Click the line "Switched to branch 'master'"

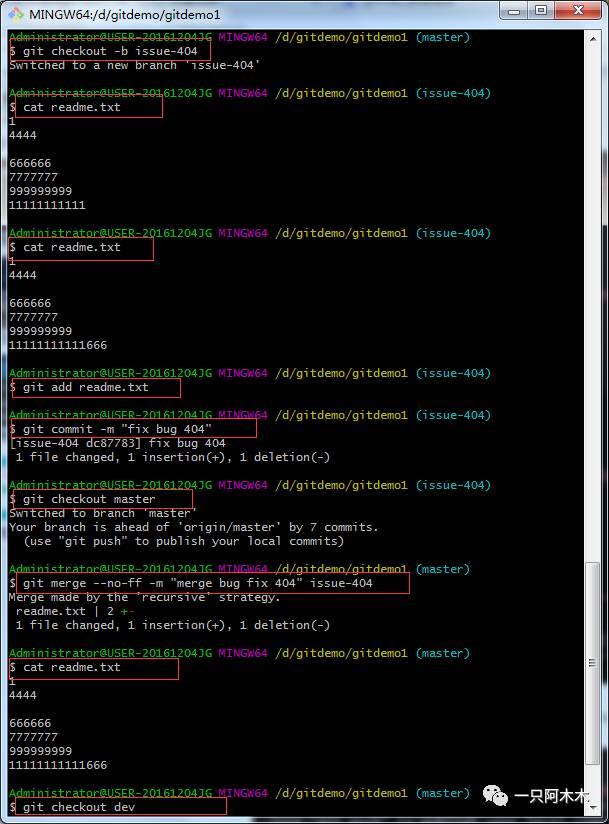(102, 513)
